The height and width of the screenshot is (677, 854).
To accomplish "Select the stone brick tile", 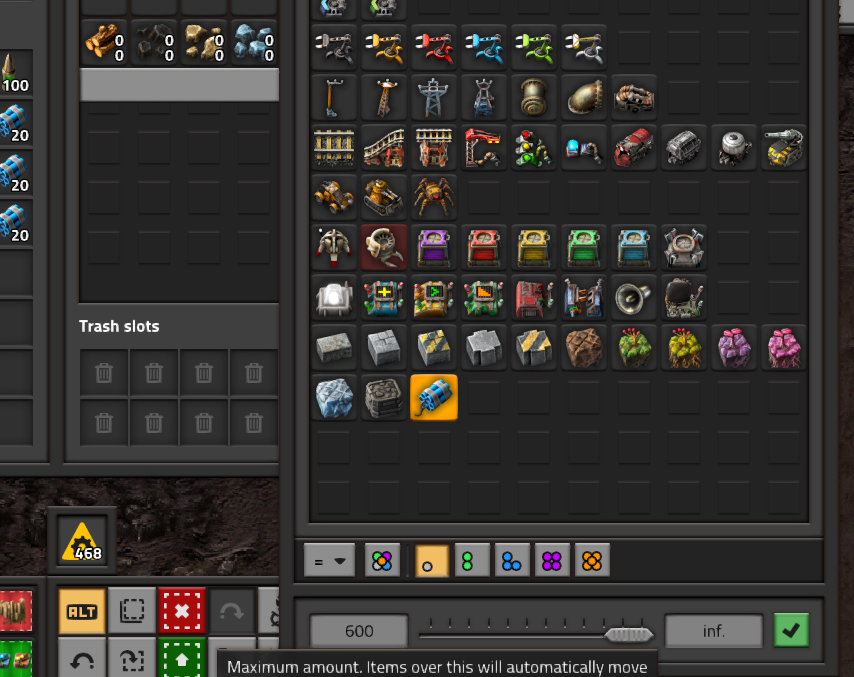I will (334, 347).
